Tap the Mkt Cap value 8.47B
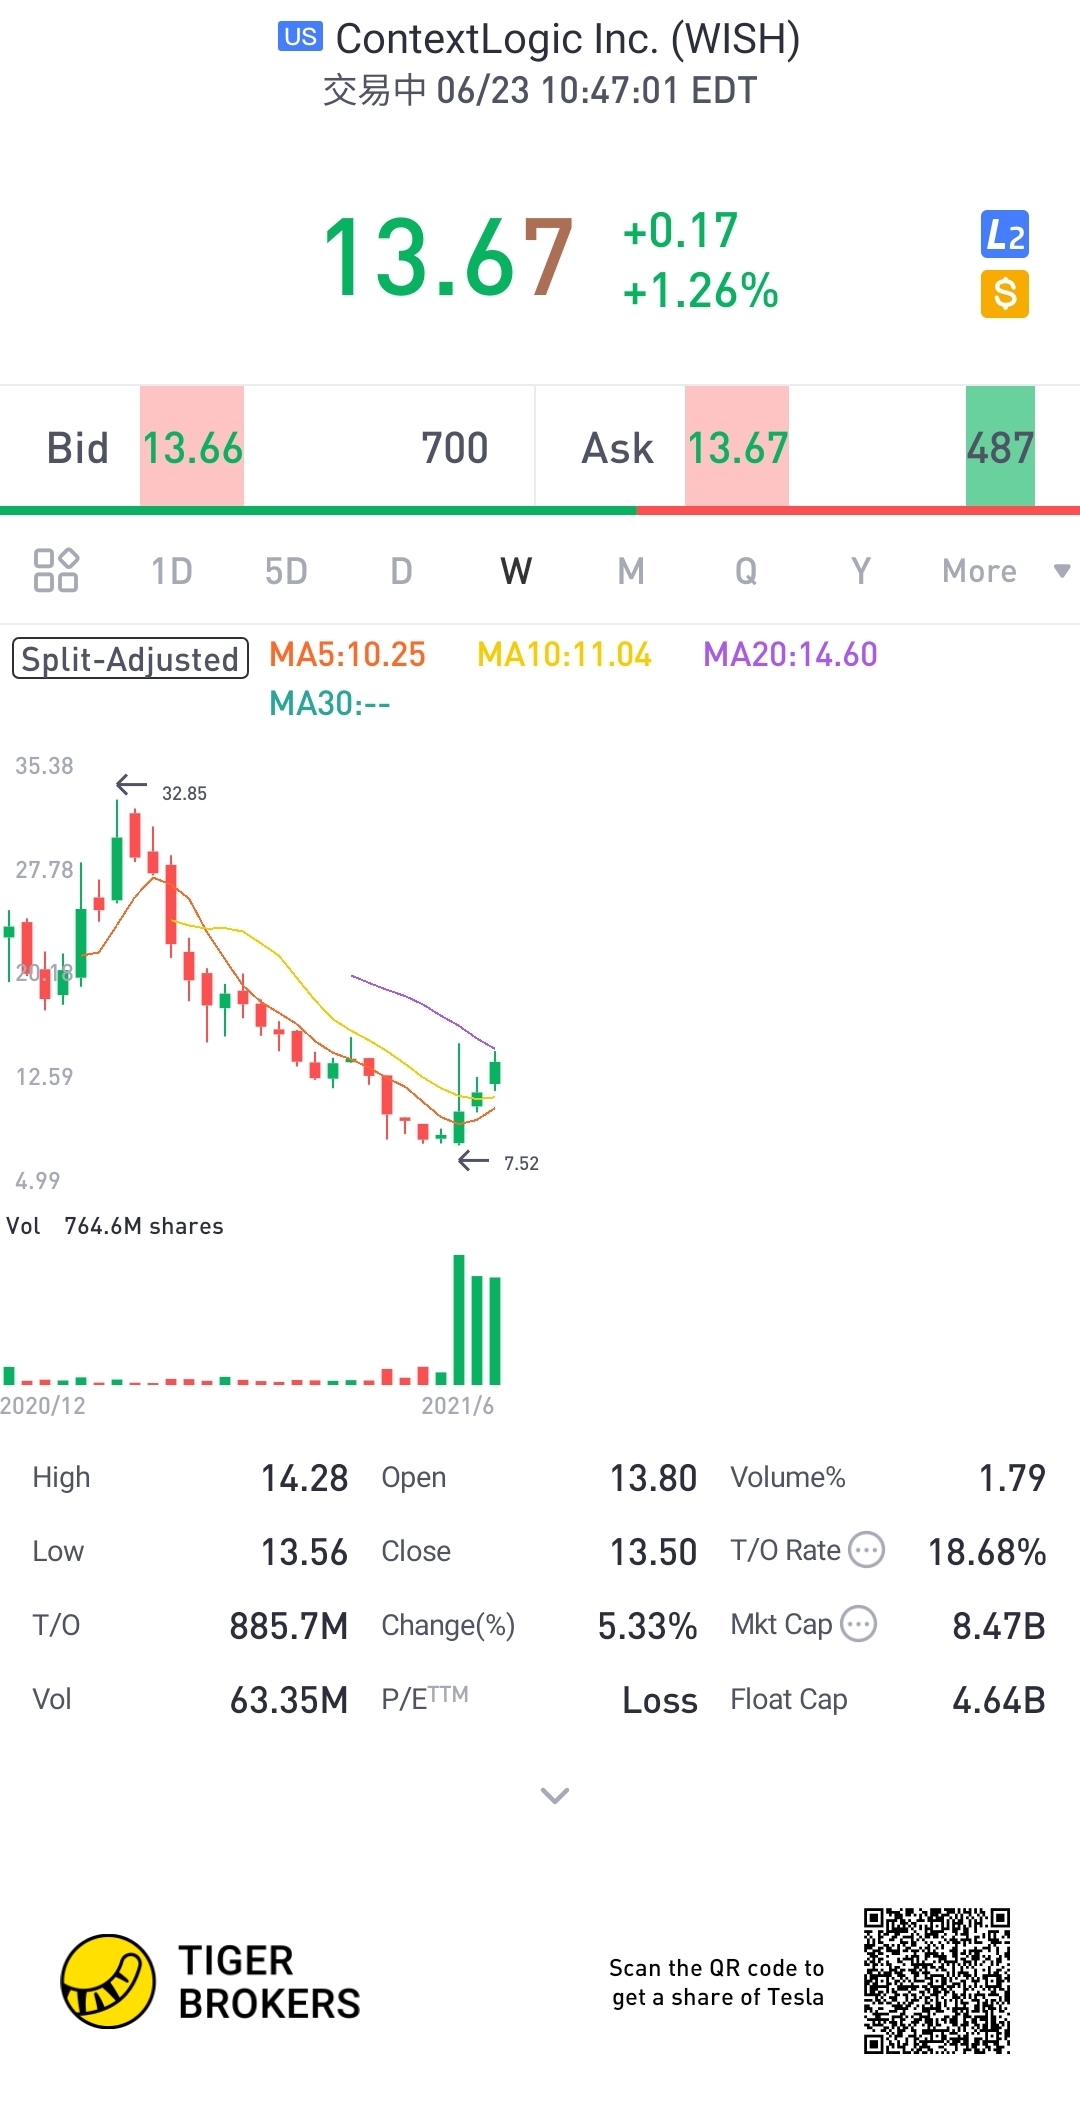Viewport: 1080px width, 2120px height. click(x=998, y=1625)
